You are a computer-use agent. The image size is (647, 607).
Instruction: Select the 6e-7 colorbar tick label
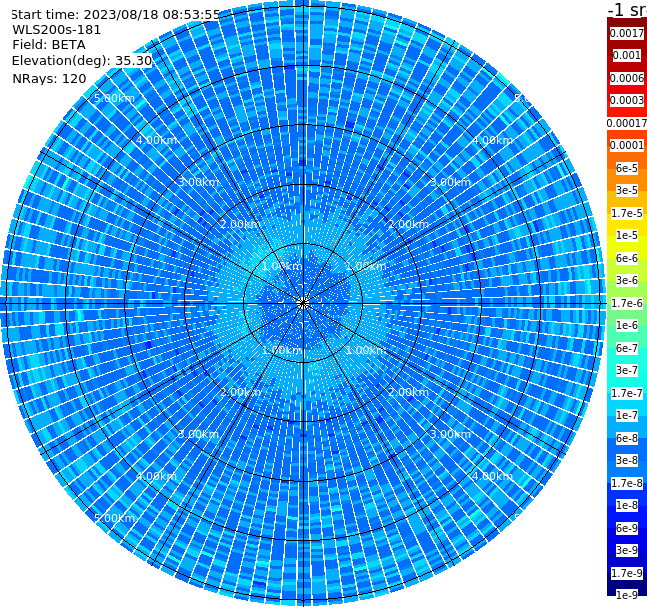point(627,348)
